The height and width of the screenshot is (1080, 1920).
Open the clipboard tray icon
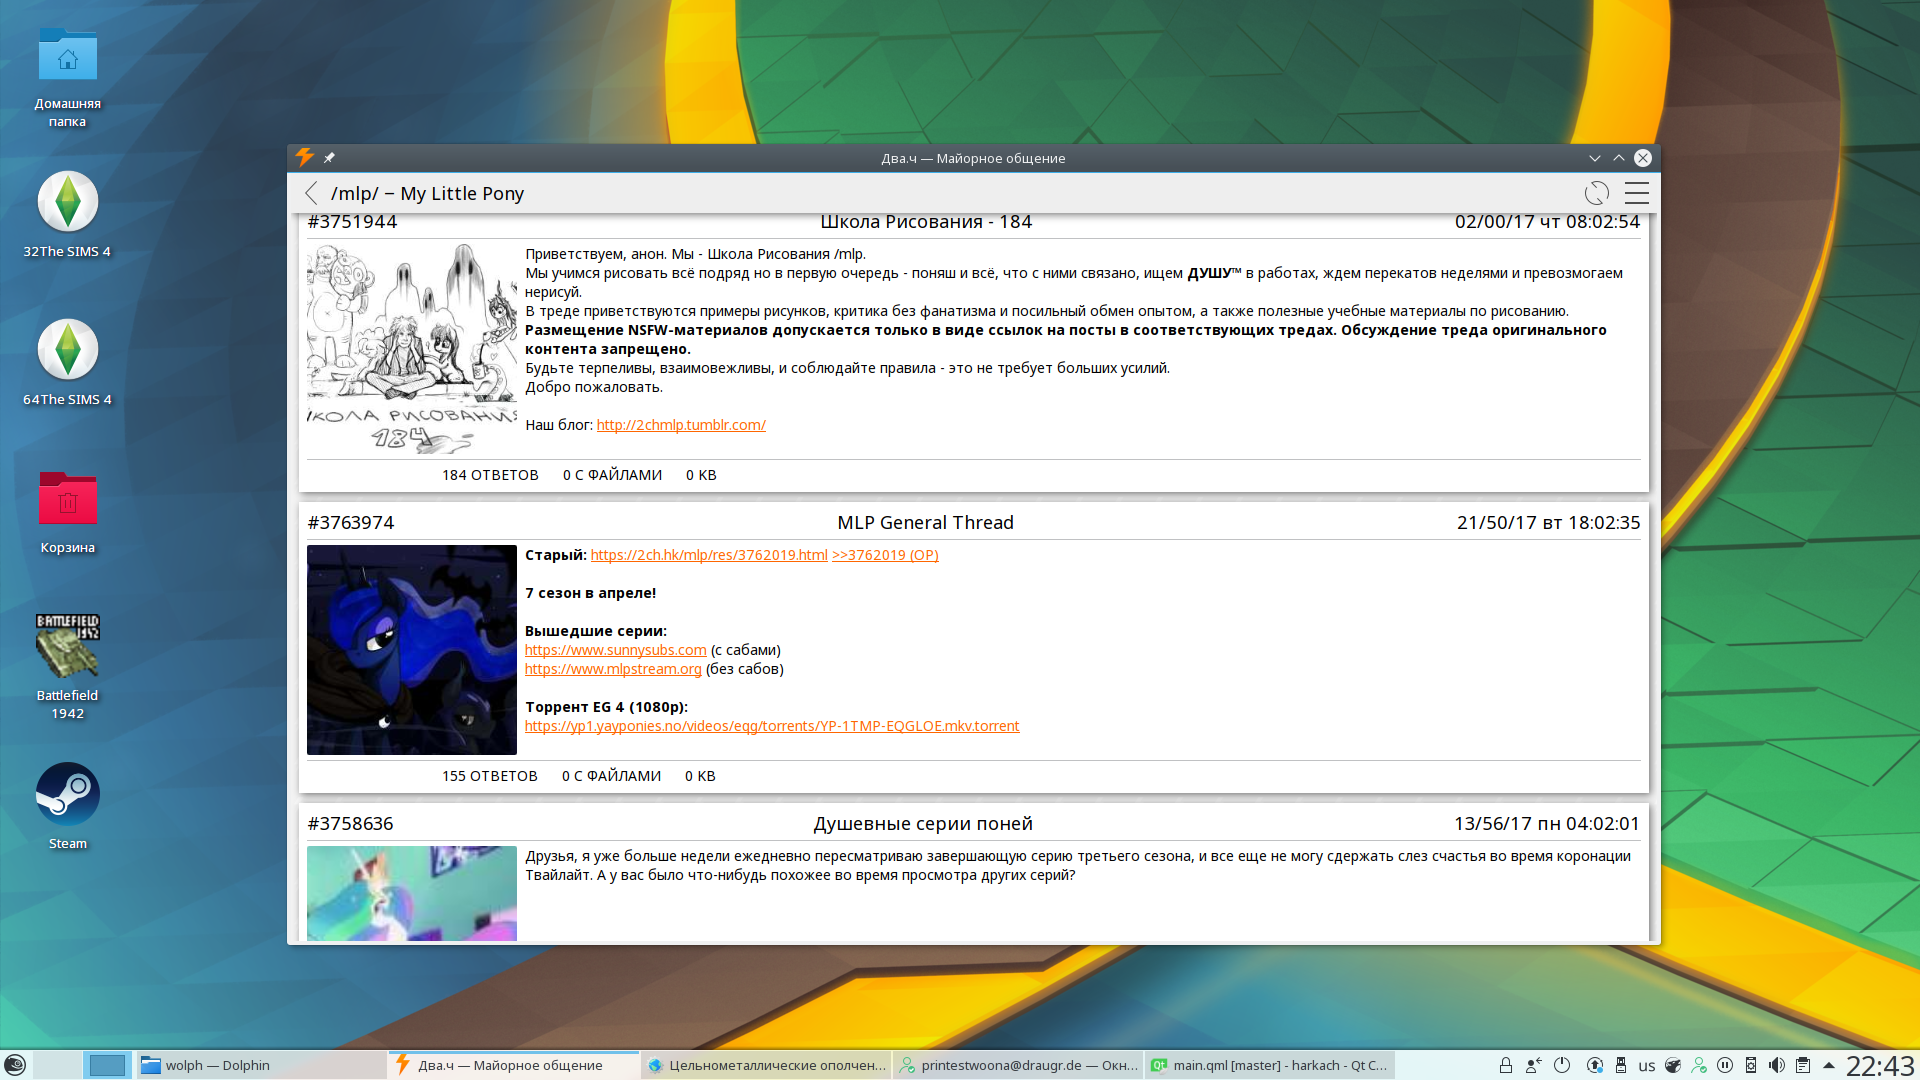coord(1802,1065)
